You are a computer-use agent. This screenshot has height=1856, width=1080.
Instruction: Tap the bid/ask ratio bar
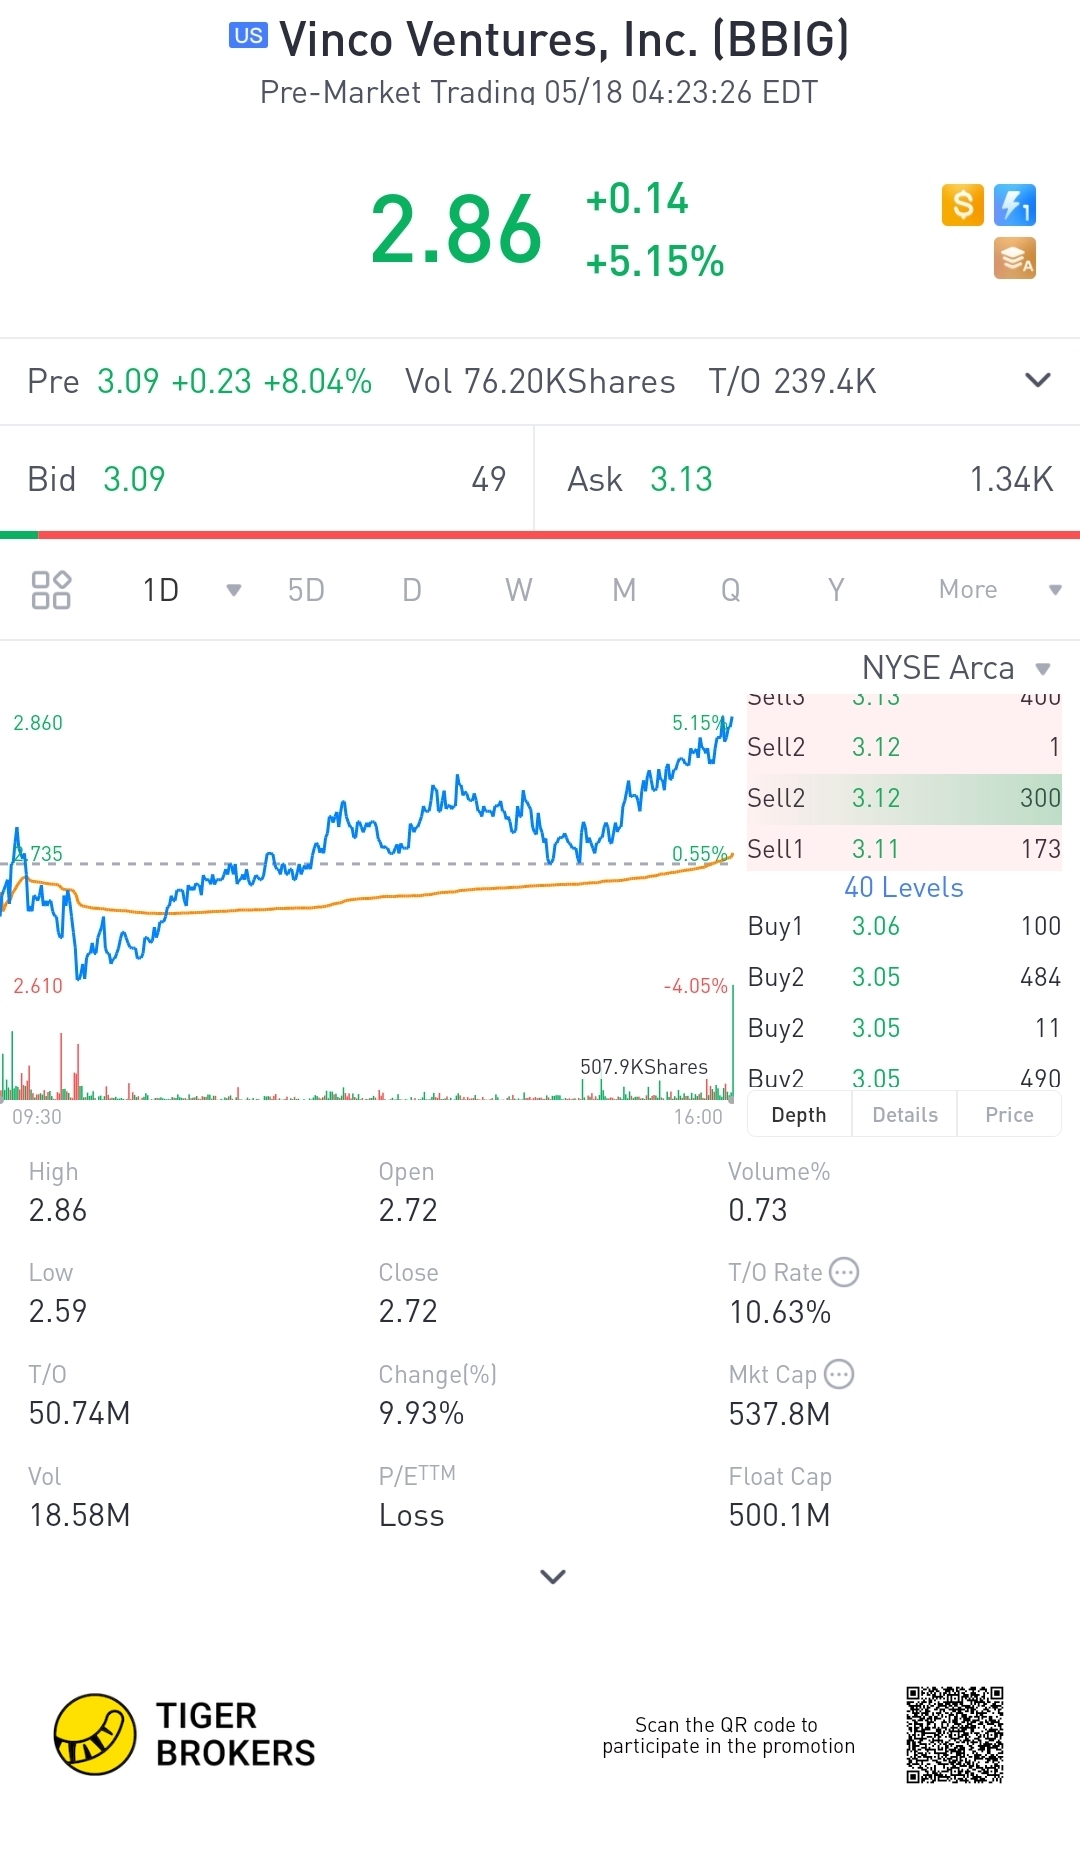click(x=540, y=535)
